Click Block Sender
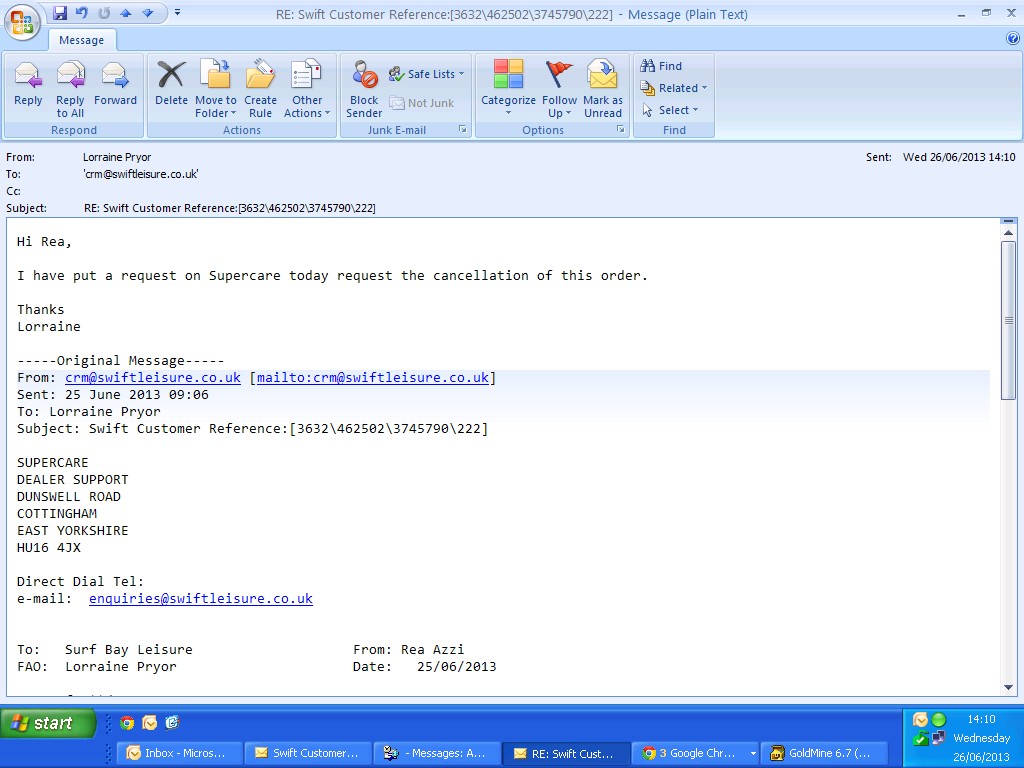The image size is (1024, 768). click(x=364, y=89)
